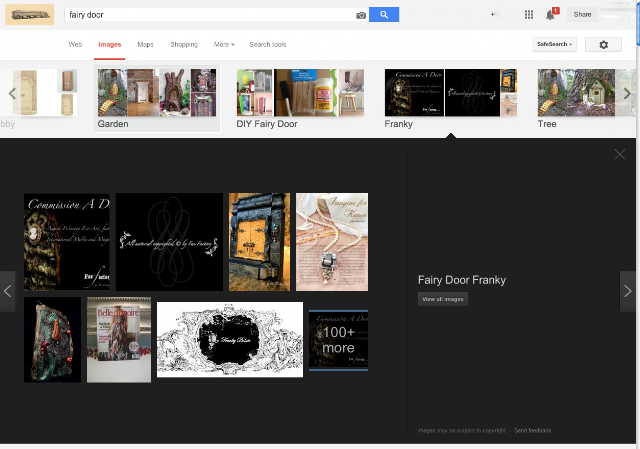Select the Images tab
640x449 pixels.
click(x=109, y=44)
